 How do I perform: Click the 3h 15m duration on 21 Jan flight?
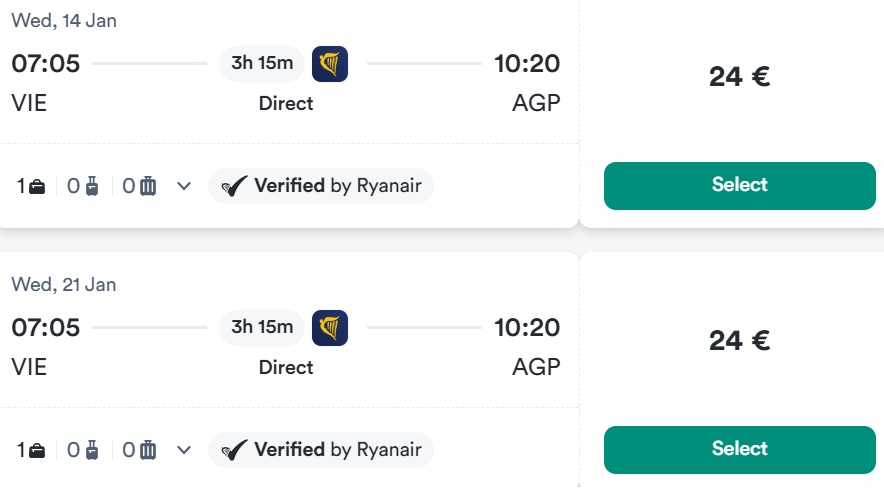click(262, 327)
